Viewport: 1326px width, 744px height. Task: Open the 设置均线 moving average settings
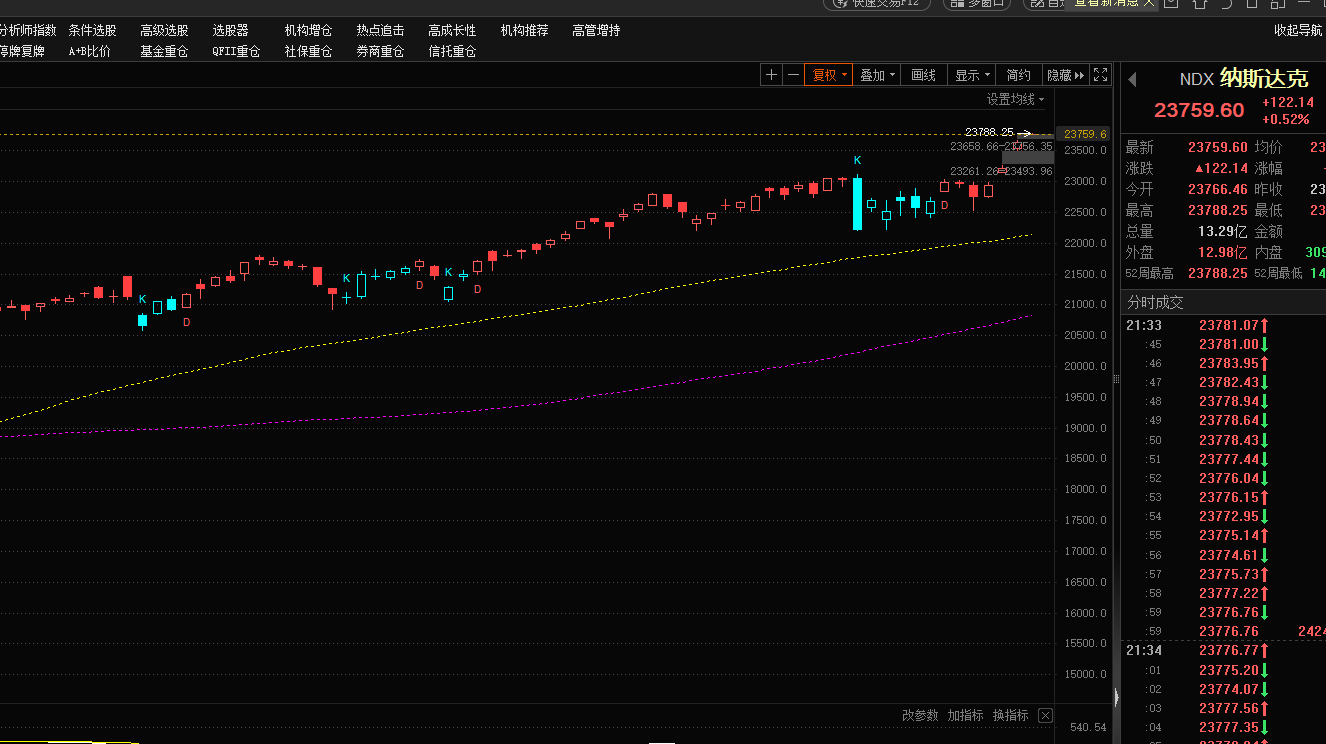click(1015, 99)
